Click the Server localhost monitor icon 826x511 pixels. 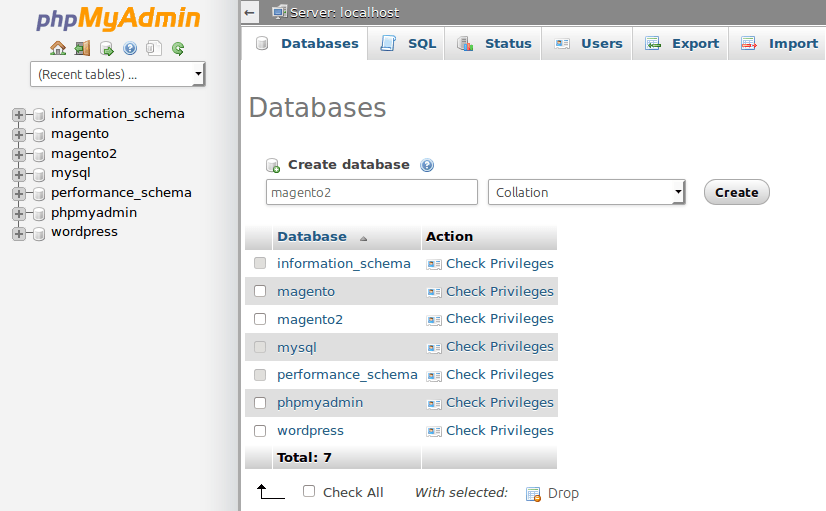[279, 12]
